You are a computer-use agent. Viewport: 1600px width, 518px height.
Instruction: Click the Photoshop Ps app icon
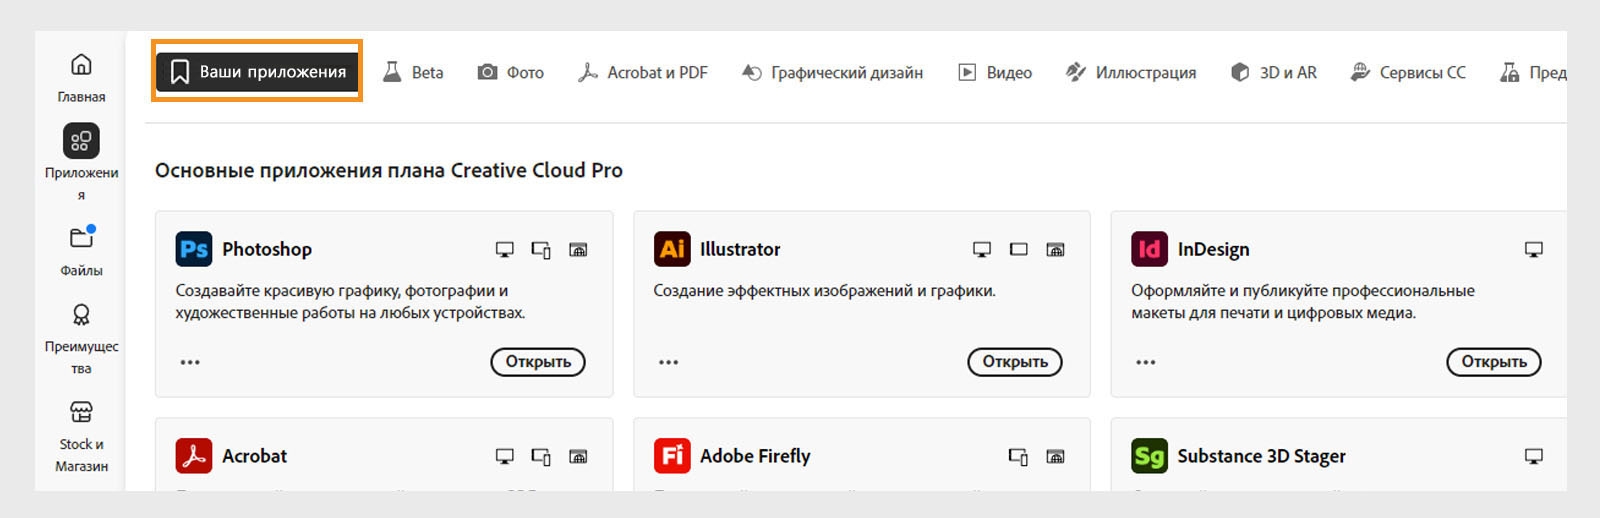(x=194, y=249)
